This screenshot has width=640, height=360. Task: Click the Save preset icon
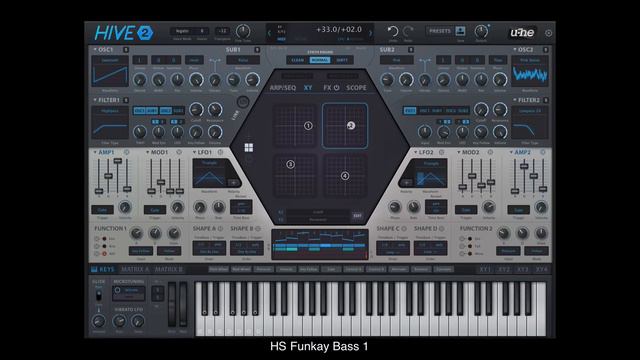pos(460,31)
